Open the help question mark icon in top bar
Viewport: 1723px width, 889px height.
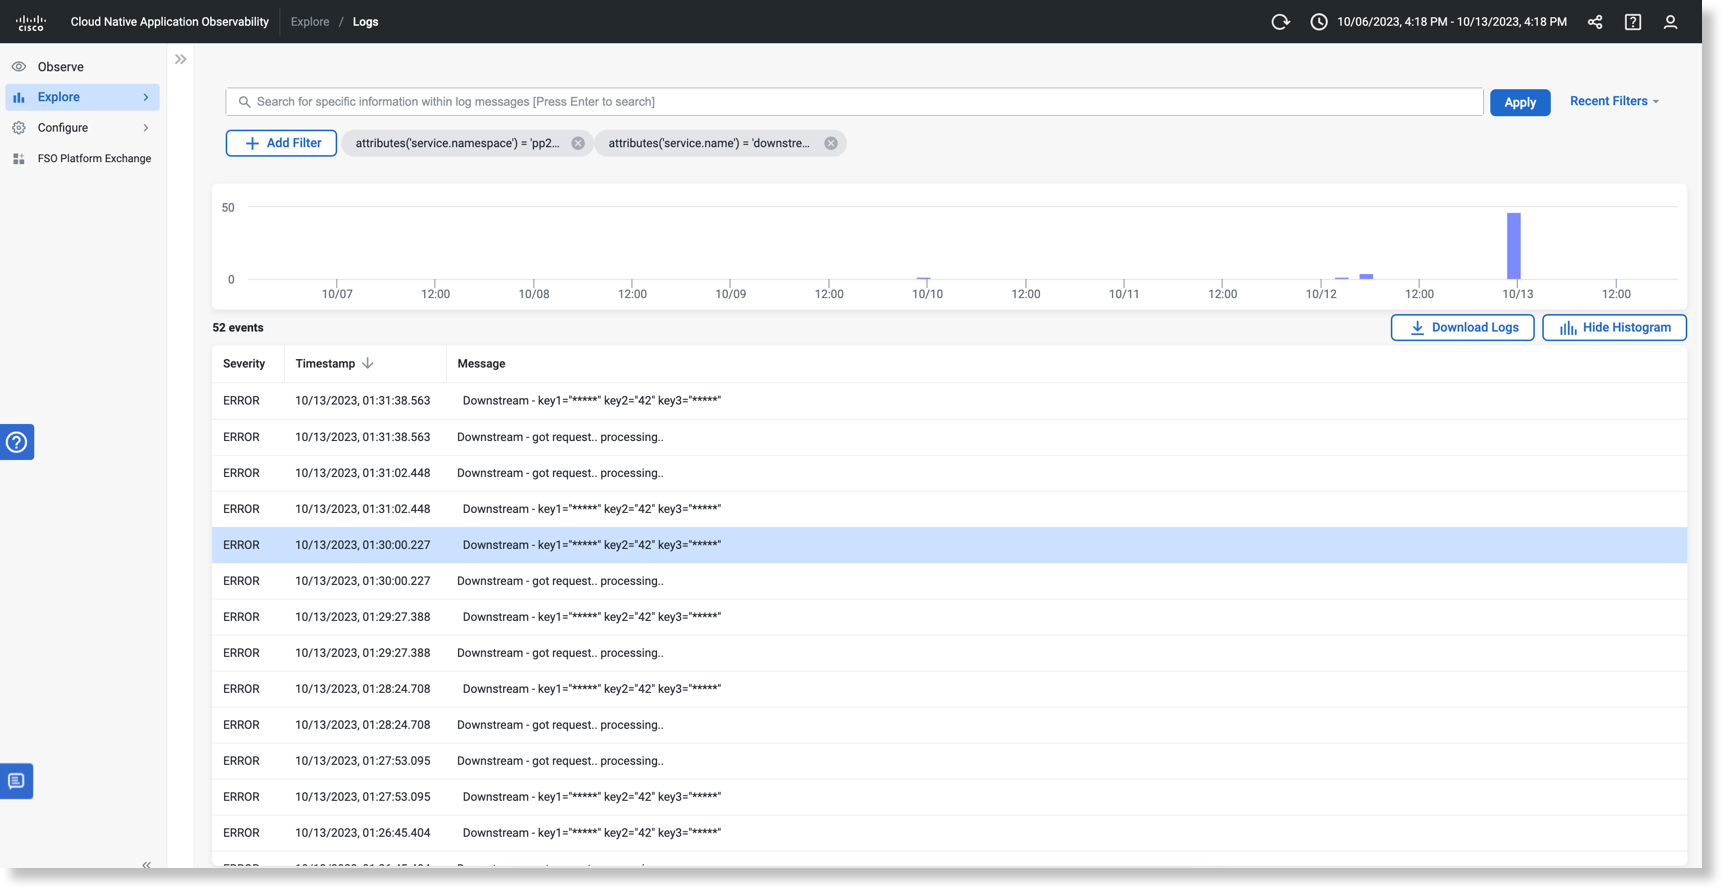pyautogui.click(x=1633, y=22)
